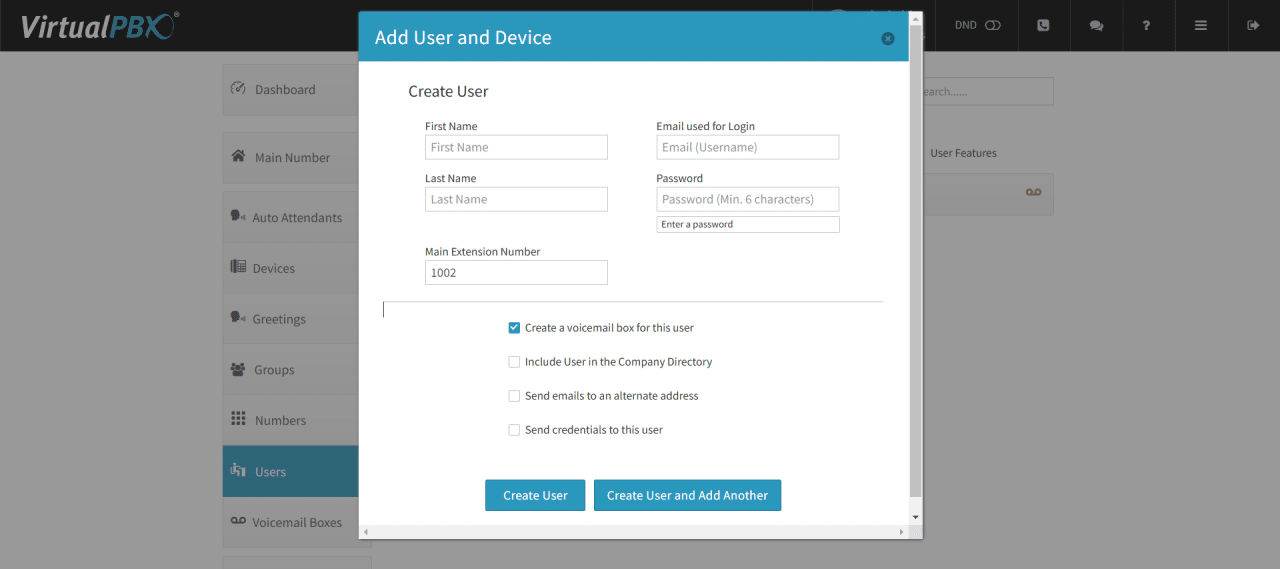Open the chat messages icon
This screenshot has height=569, width=1280.
(1096, 26)
